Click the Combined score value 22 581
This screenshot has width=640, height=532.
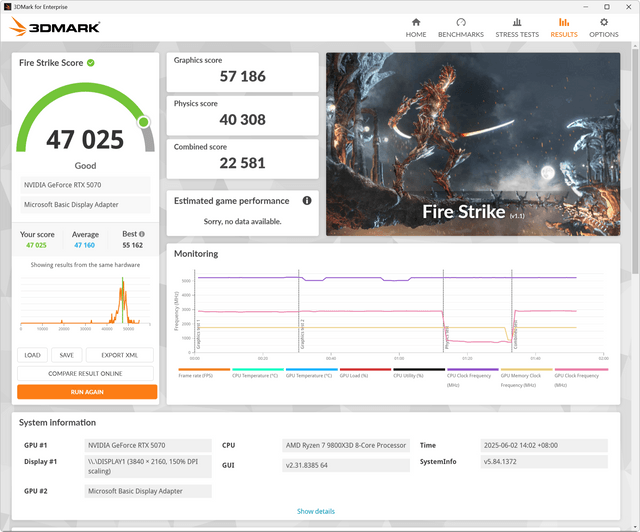[242, 163]
